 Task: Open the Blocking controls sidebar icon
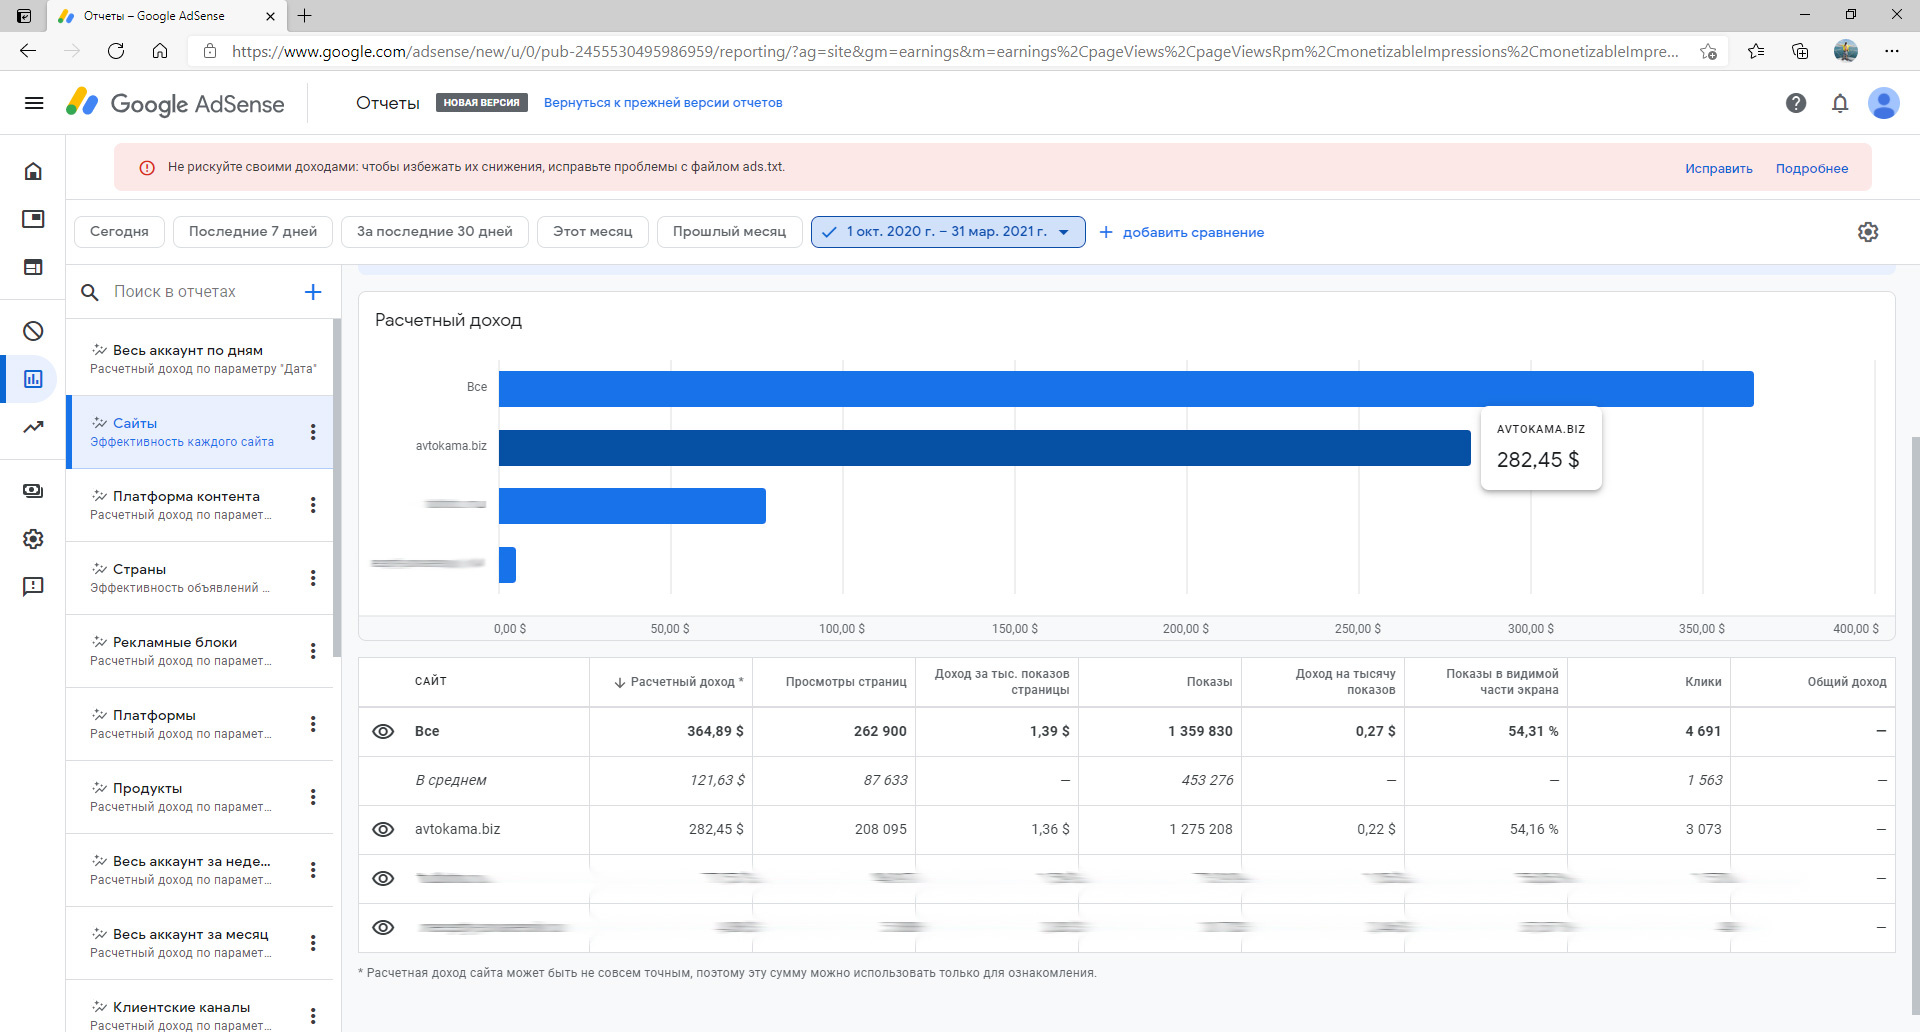(33, 331)
